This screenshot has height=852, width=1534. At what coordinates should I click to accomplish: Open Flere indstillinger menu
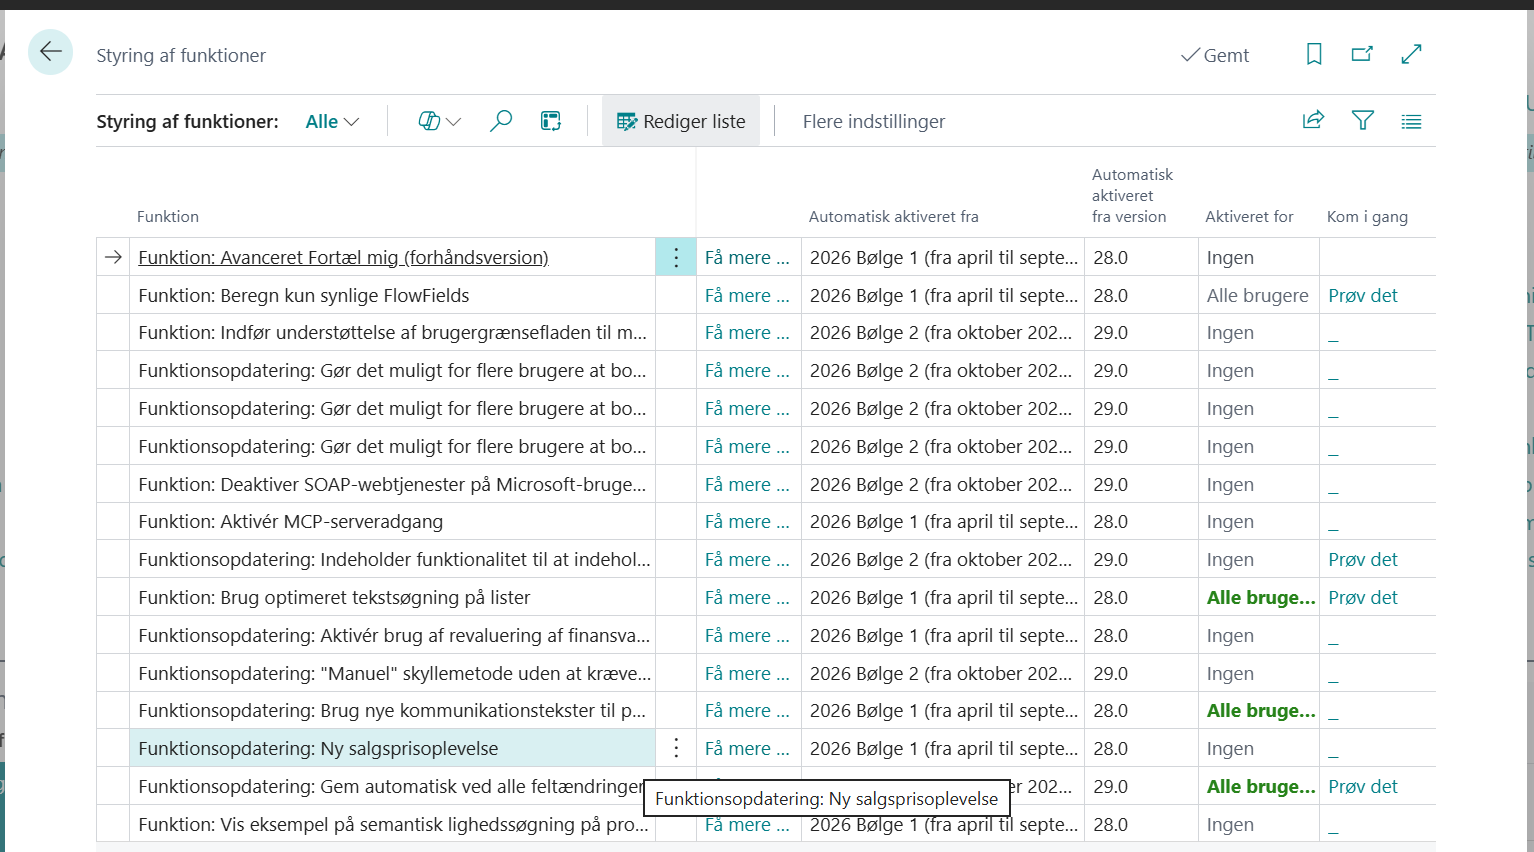coord(873,121)
